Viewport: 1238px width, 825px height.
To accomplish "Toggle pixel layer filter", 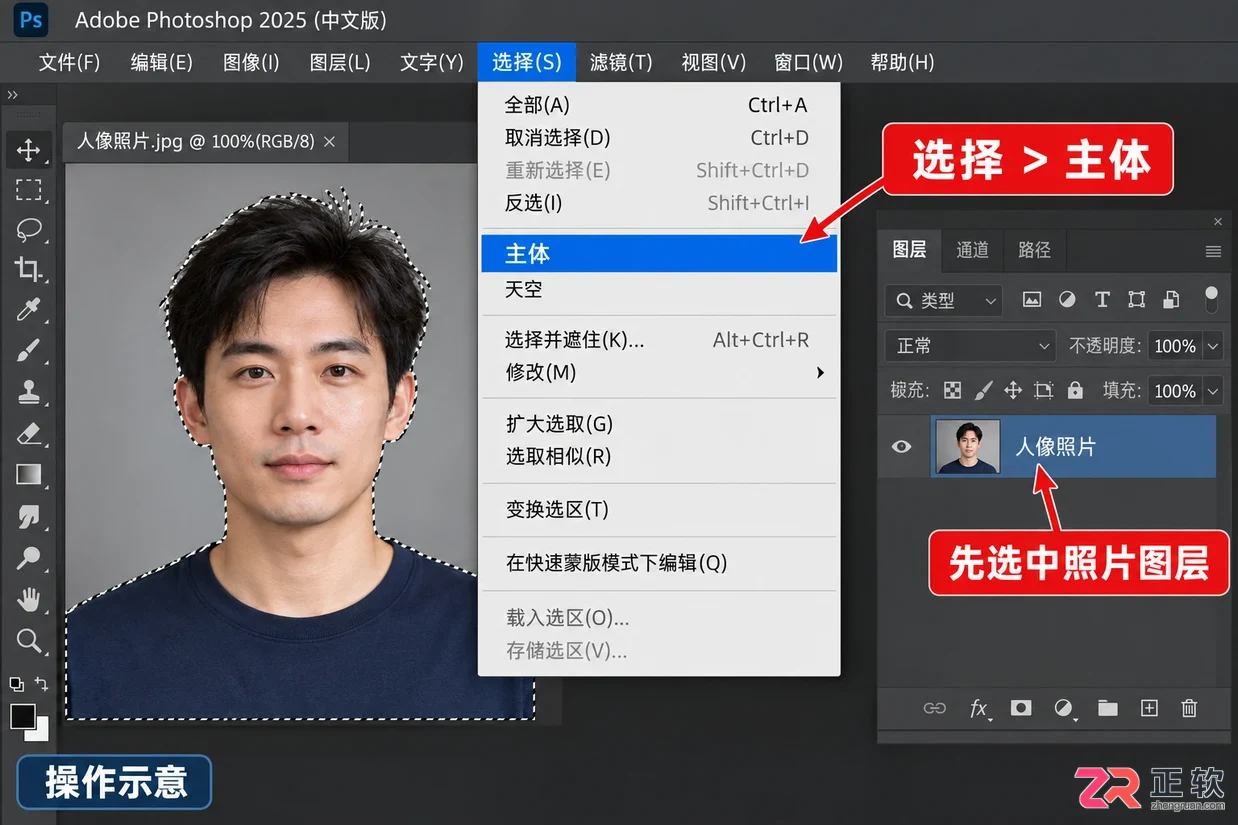I will [x=1032, y=300].
